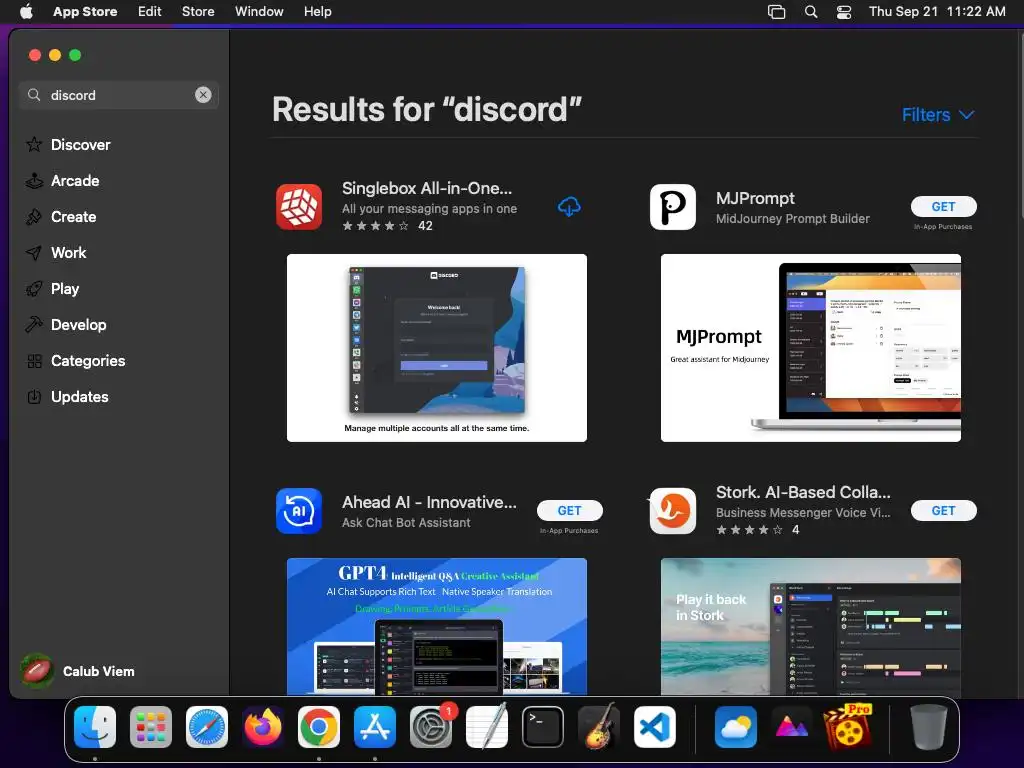Open the Help menu
The height and width of the screenshot is (768, 1024).
[317, 12]
